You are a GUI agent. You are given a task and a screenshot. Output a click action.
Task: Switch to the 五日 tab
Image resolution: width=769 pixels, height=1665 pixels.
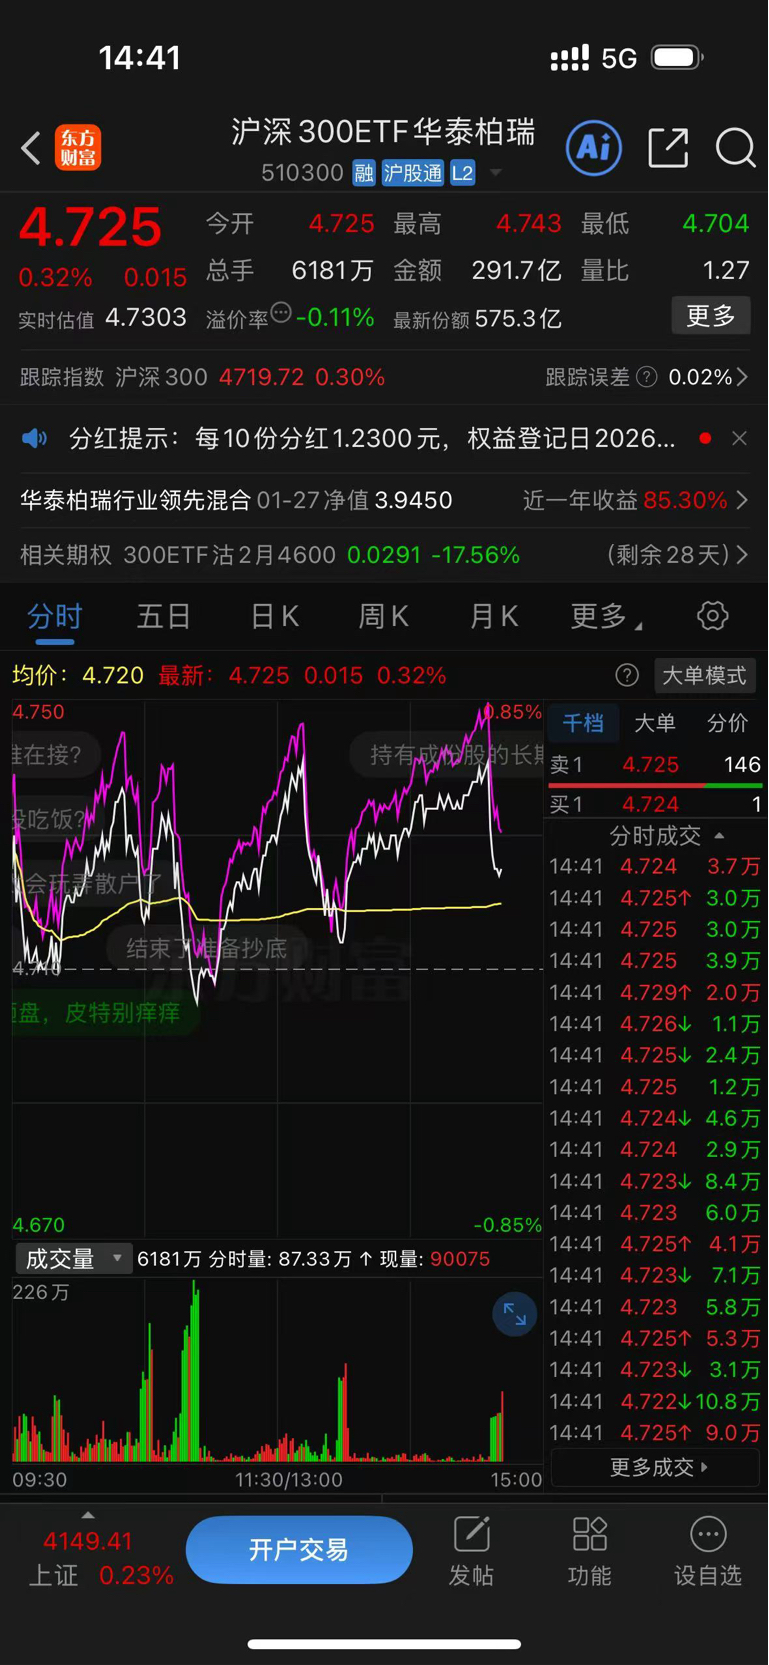pos(163,616)
